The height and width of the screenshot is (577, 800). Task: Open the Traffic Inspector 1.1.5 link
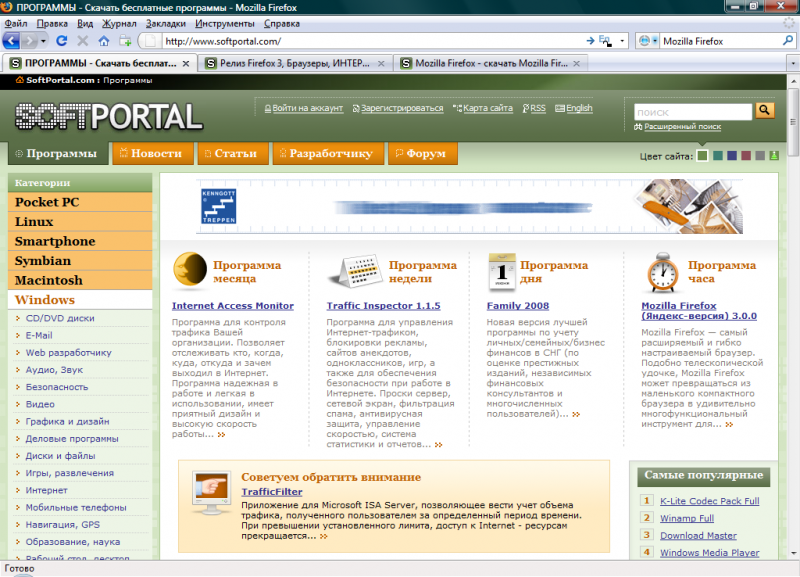pos(383,306)
